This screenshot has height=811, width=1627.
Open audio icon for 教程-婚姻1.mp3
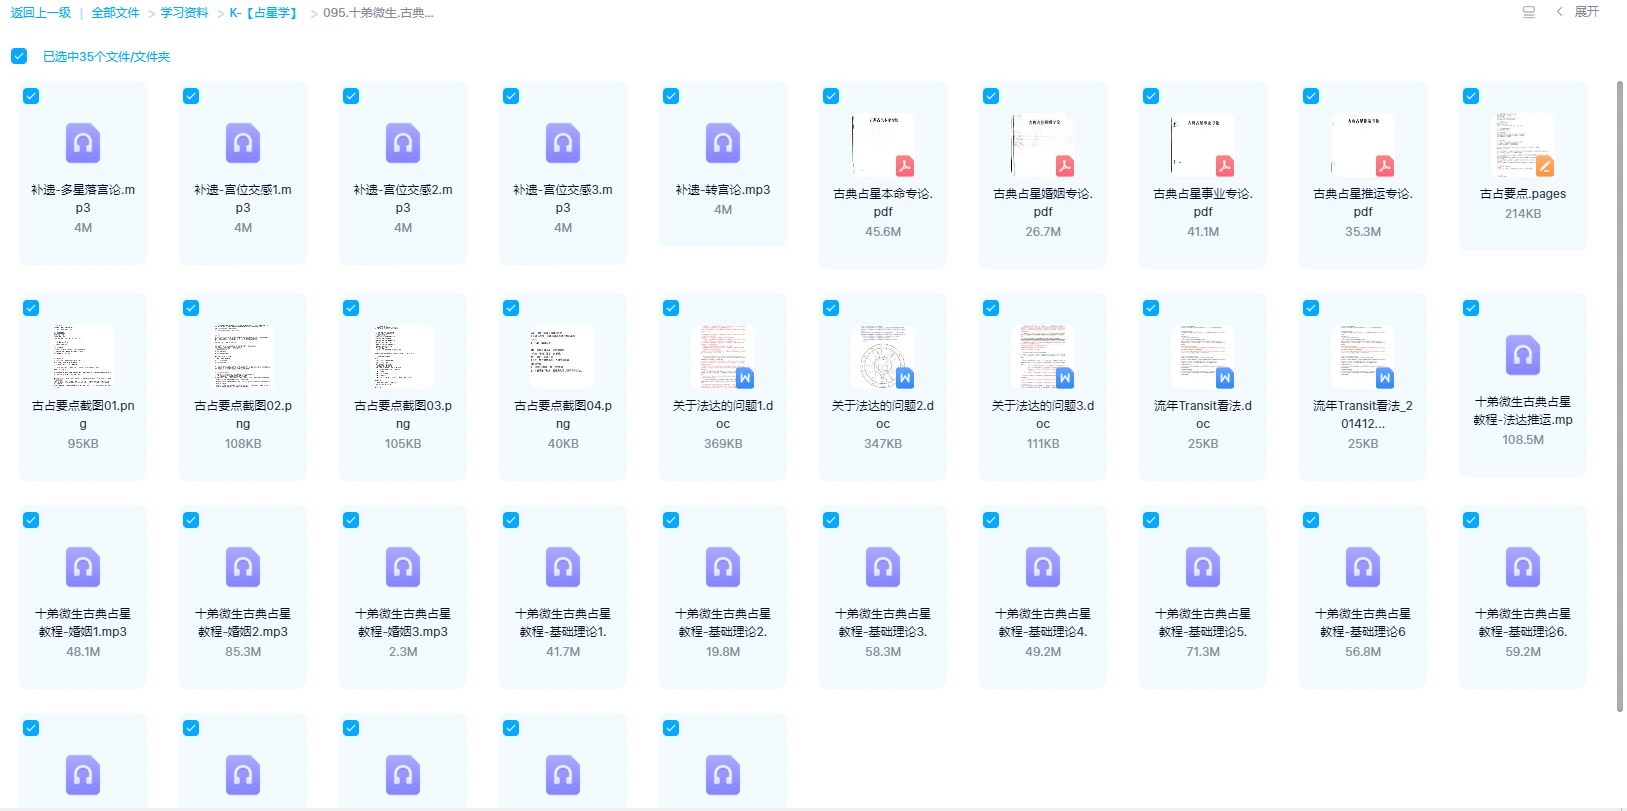[x=83, y=567]
